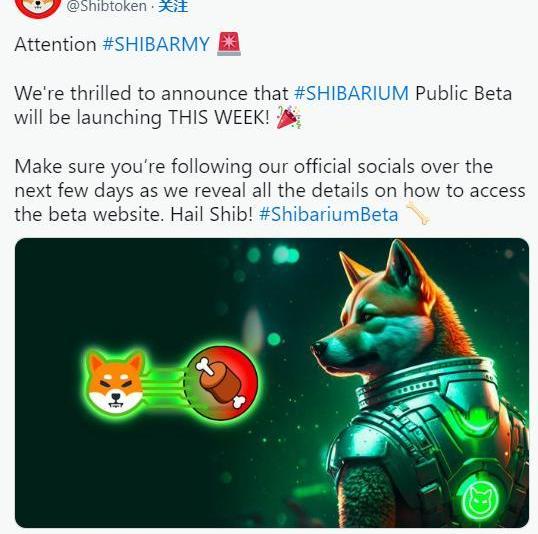This screenshot has width=538, height=534.
Task: Click the "THIS WEEK!" text
Action: click(x=219, y=117)
